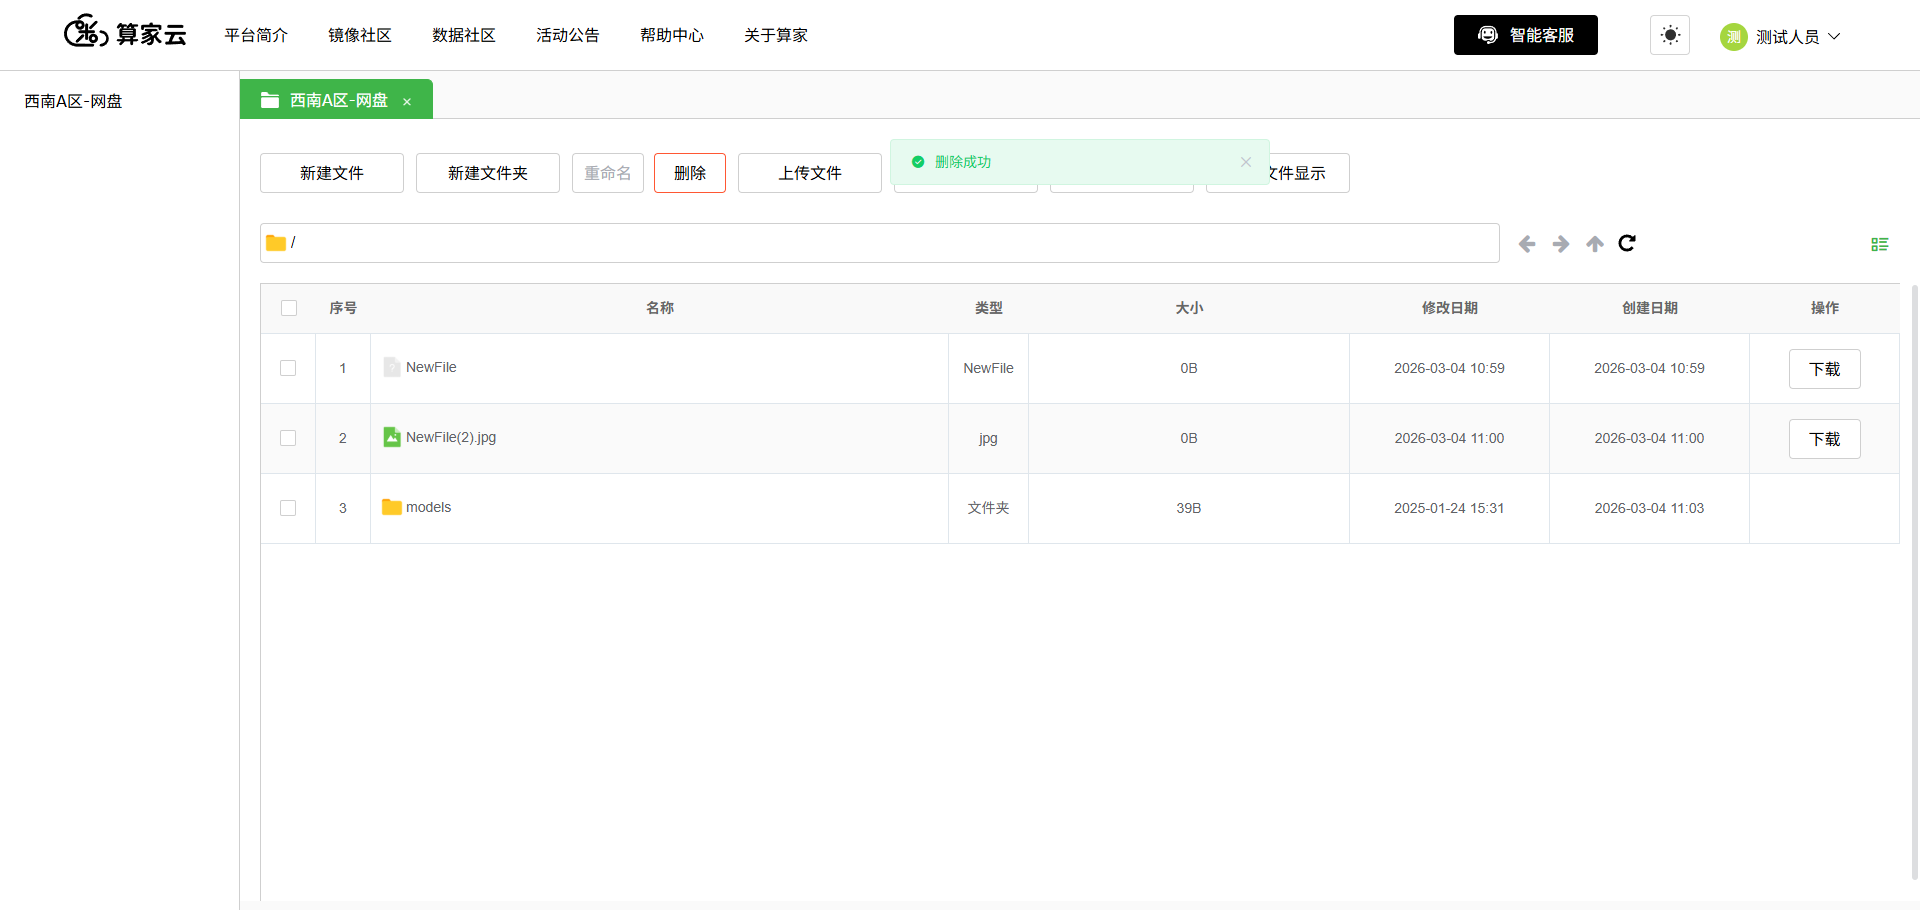Click the folder icon in the path bar
The image size is (1920, 910).
coord(276,243)
